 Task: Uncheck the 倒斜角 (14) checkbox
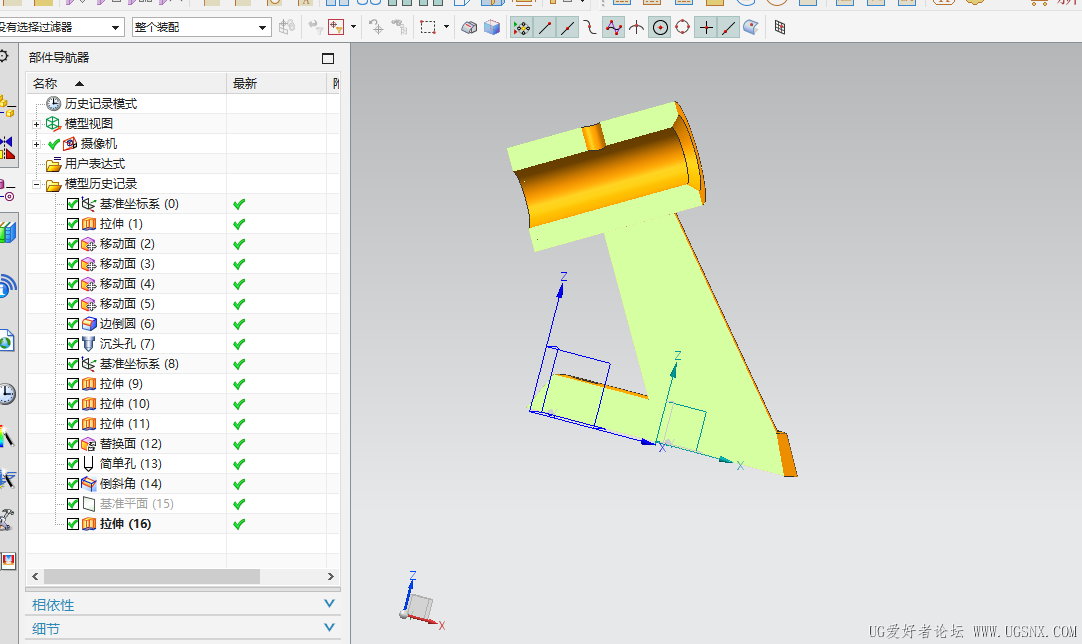(72, 484)
